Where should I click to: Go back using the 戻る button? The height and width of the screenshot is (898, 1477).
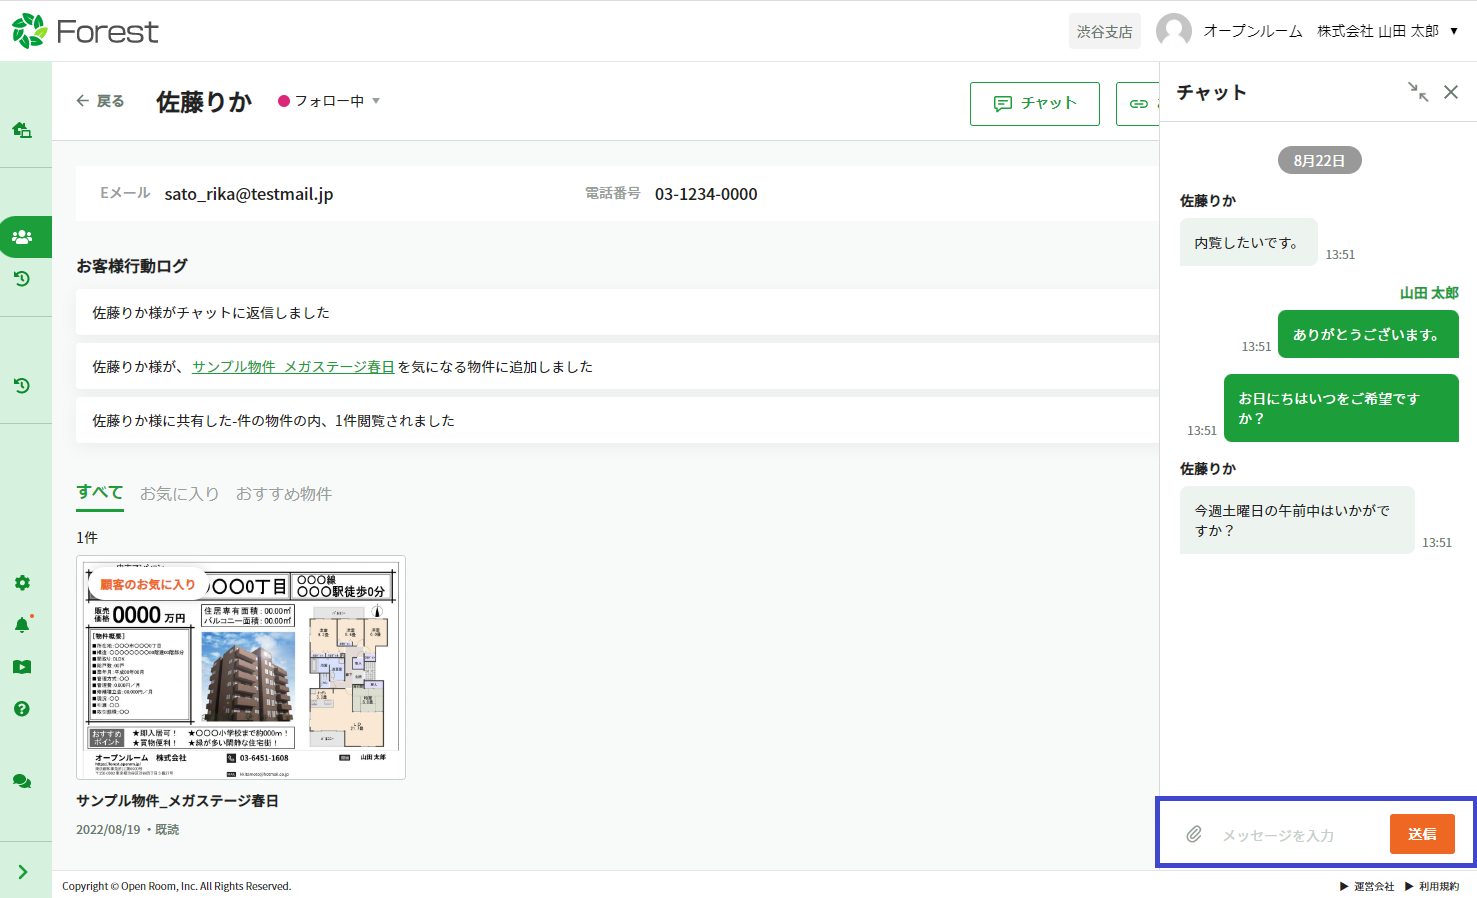point(100,101)
